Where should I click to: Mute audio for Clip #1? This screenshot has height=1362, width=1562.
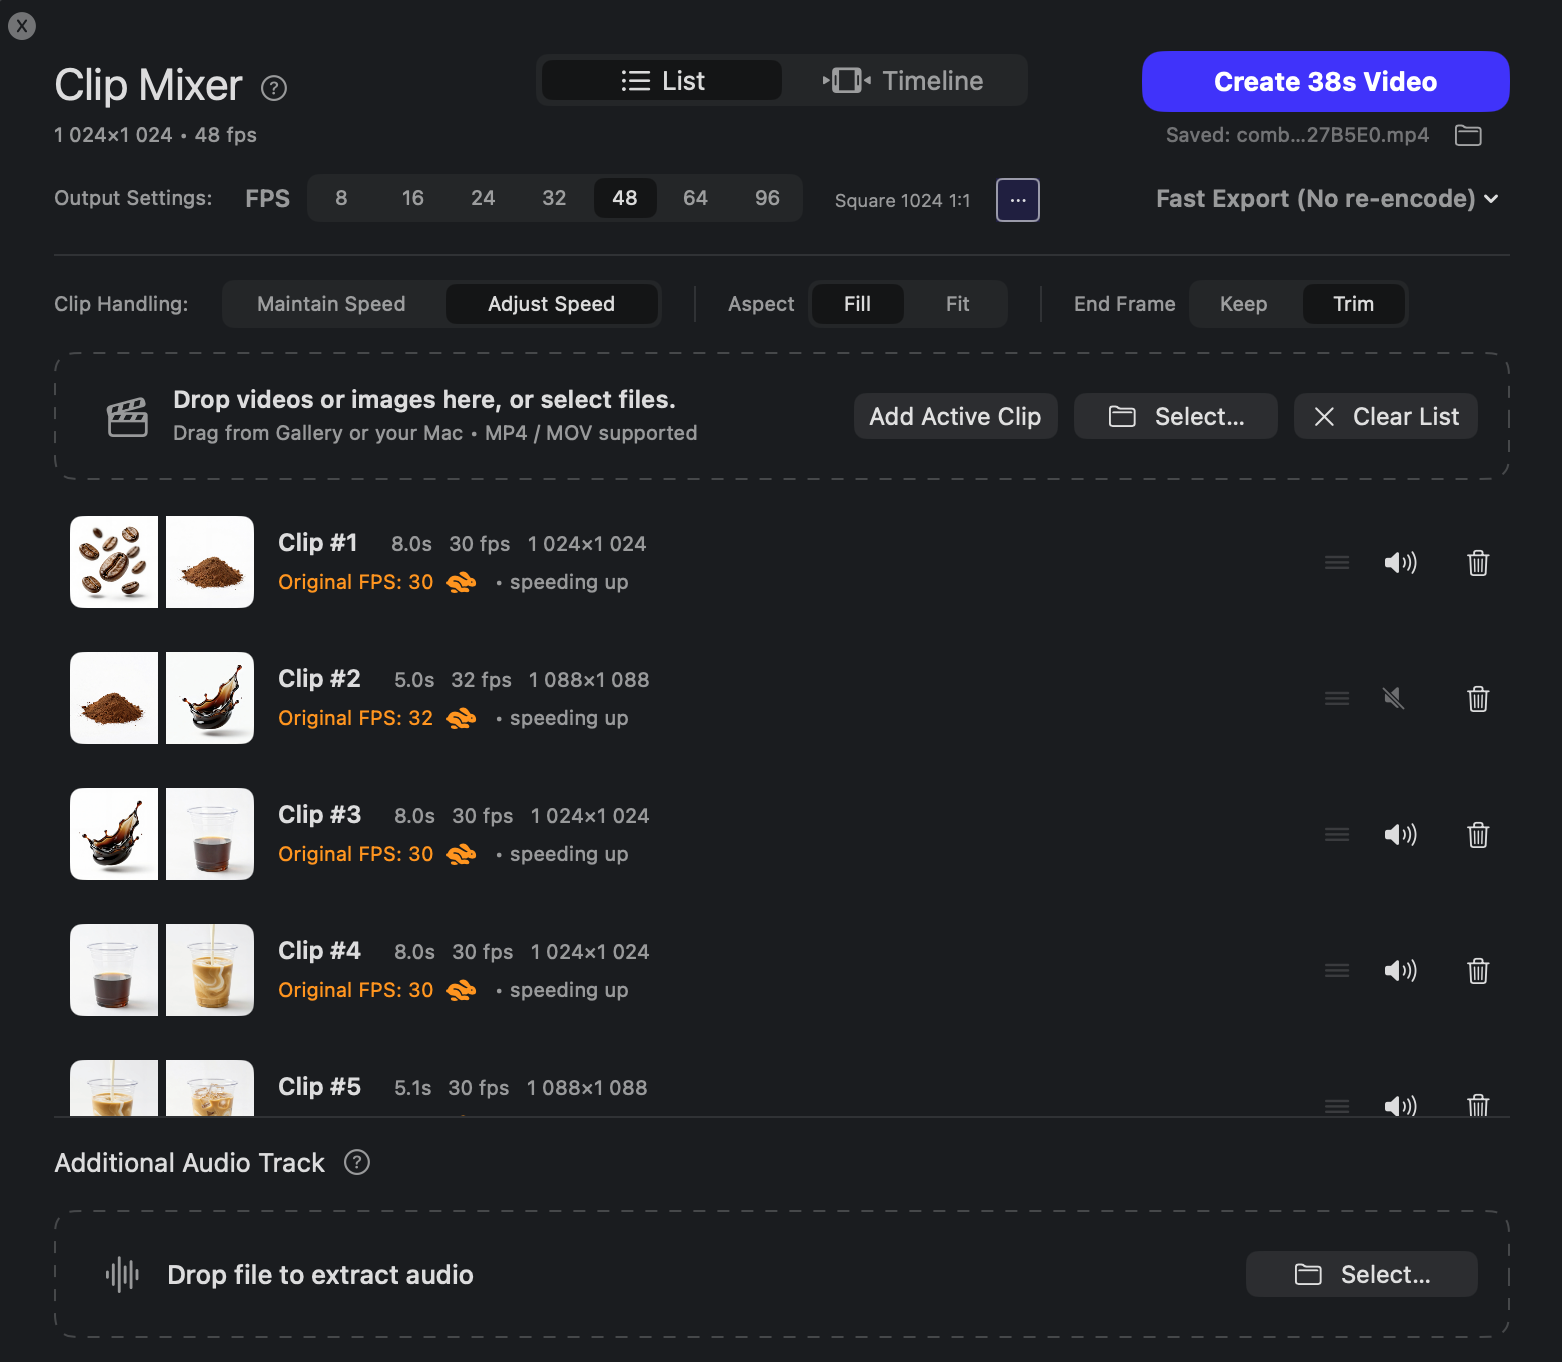[1401, 562]
